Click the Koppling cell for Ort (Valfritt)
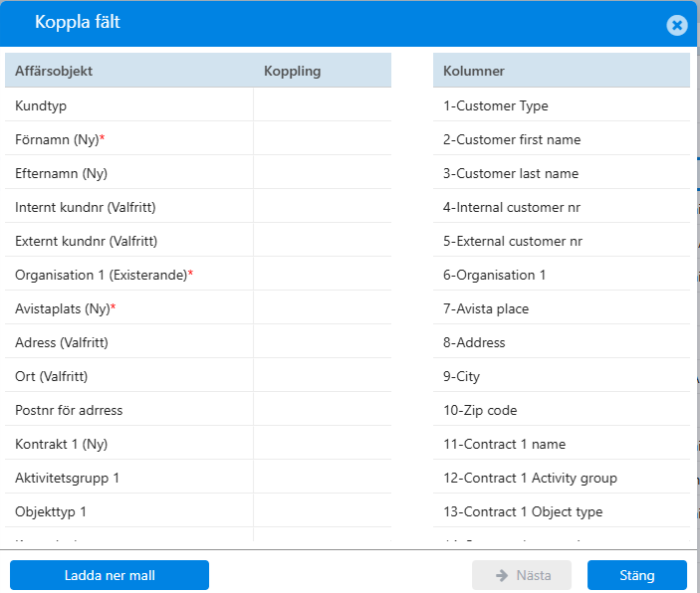The width and height of the screenshot is (700, 593). (322, 376)
